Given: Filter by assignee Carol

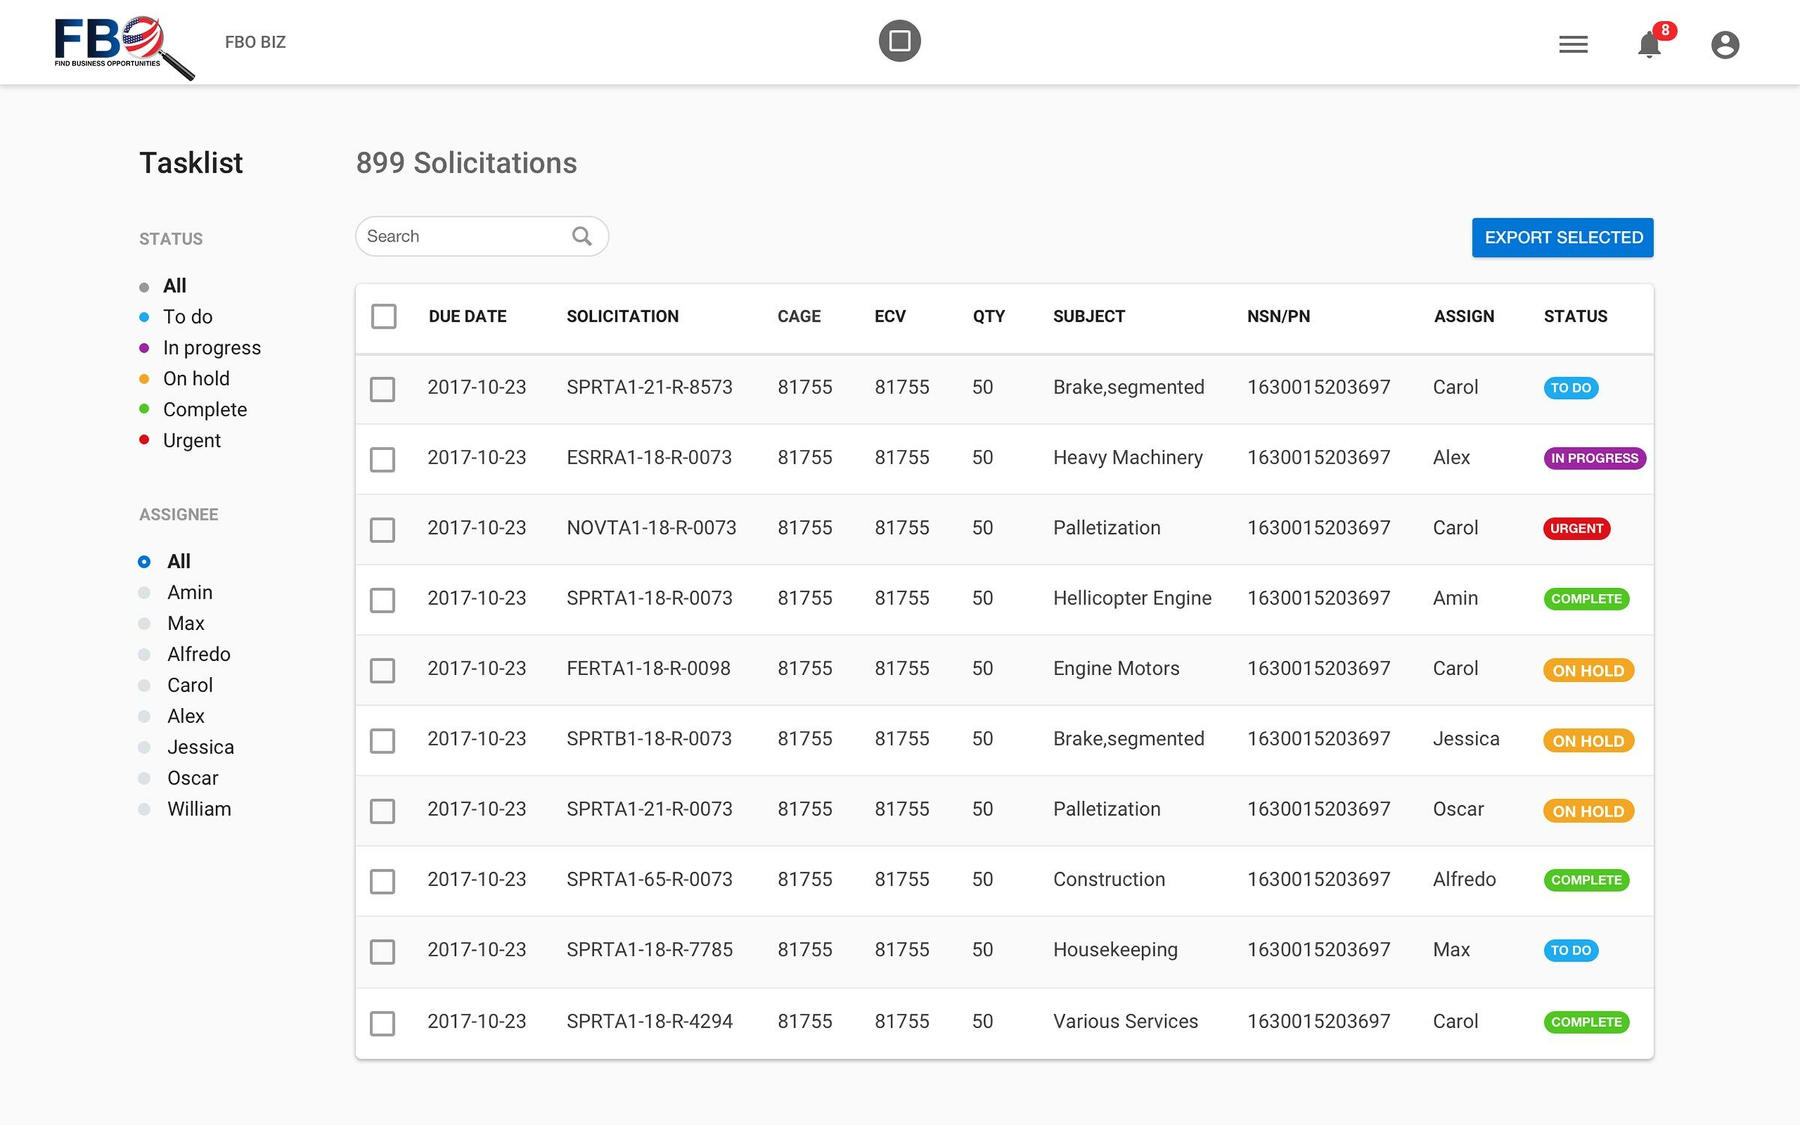Looking at the screenshot, I should point(189,685).
